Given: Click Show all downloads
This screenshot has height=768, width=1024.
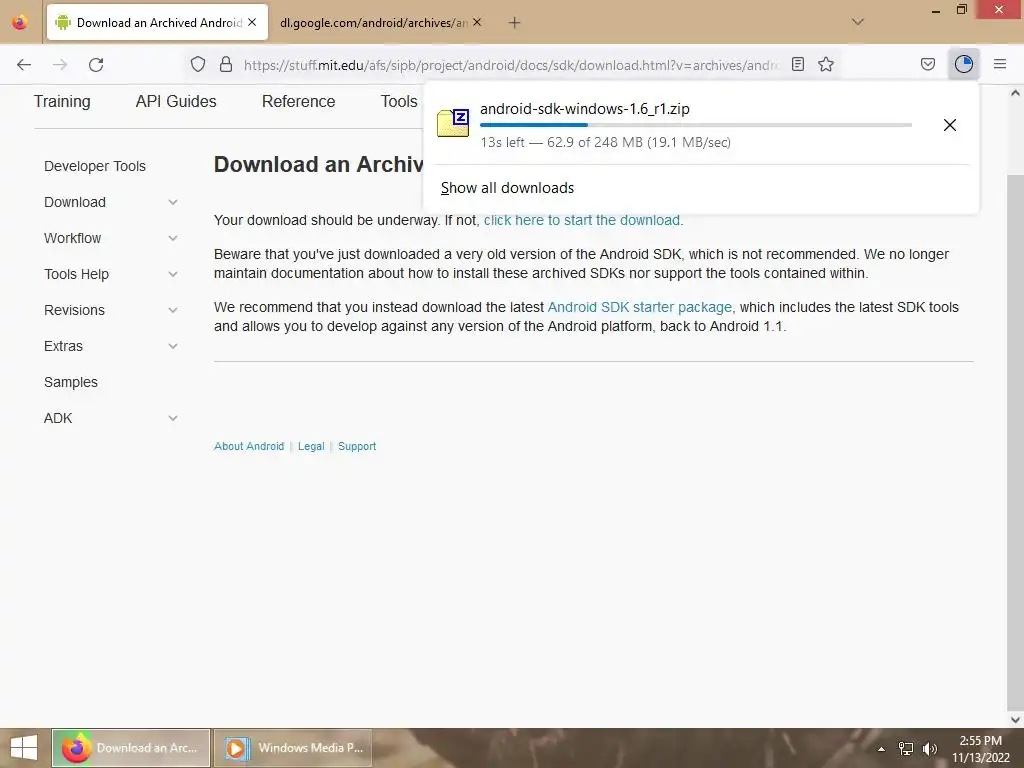Looking at the screenshot, I should click(507, 188).
